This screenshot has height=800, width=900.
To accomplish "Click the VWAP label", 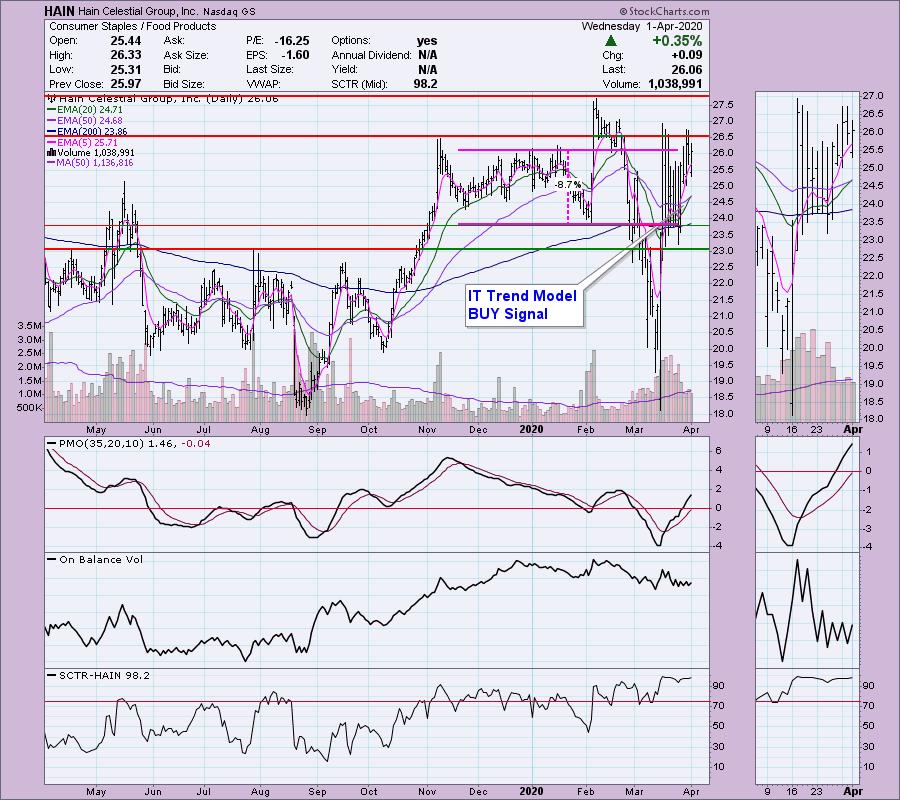I will pyautogui.click(x=263, y=84).
